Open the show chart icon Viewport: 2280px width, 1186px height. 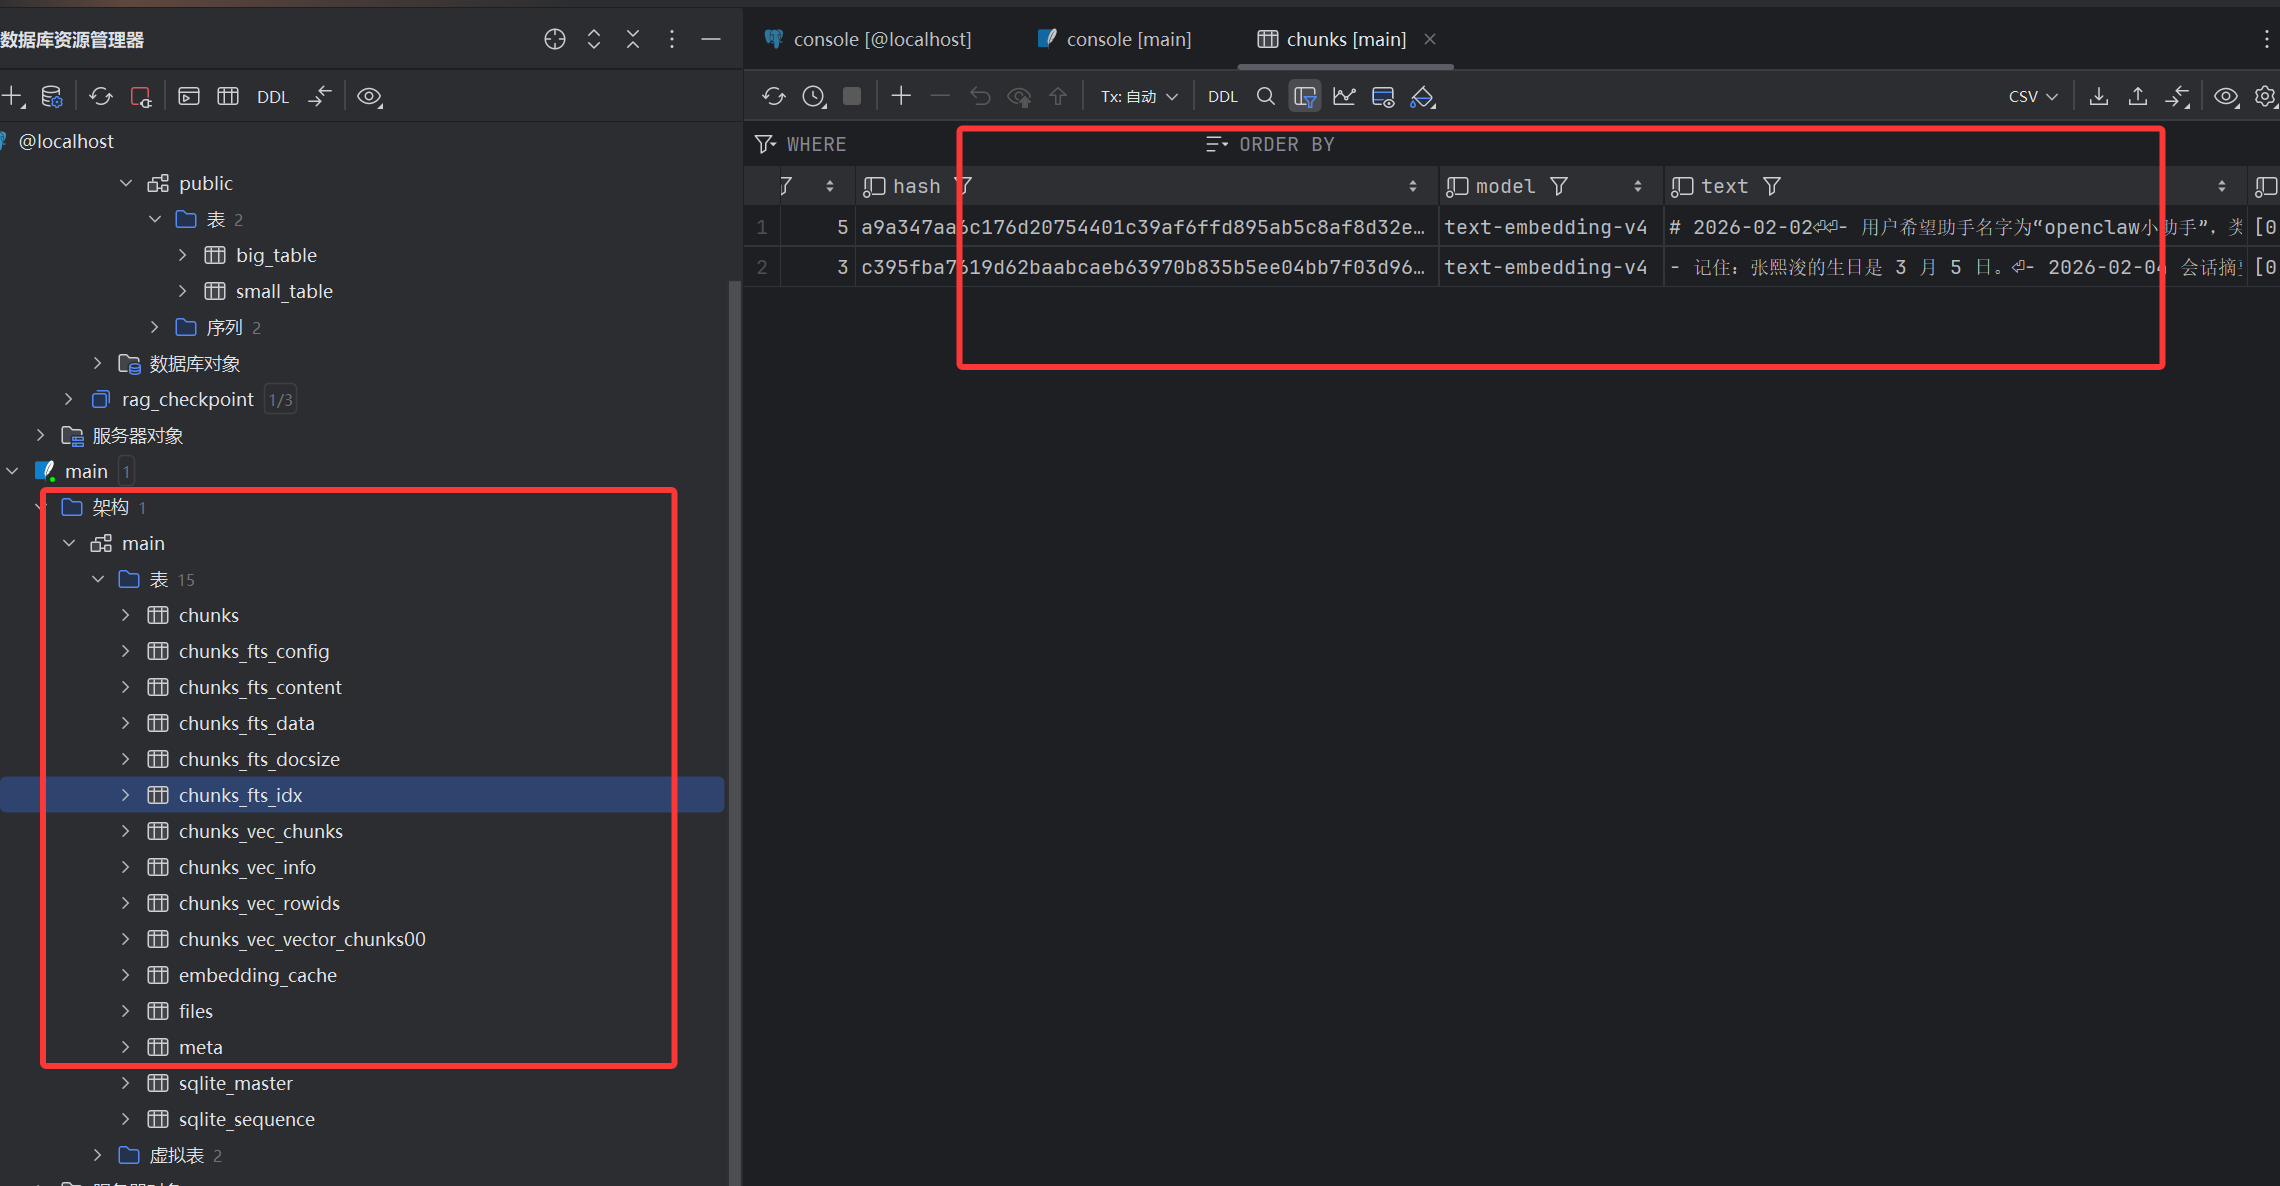[1344, 97]
